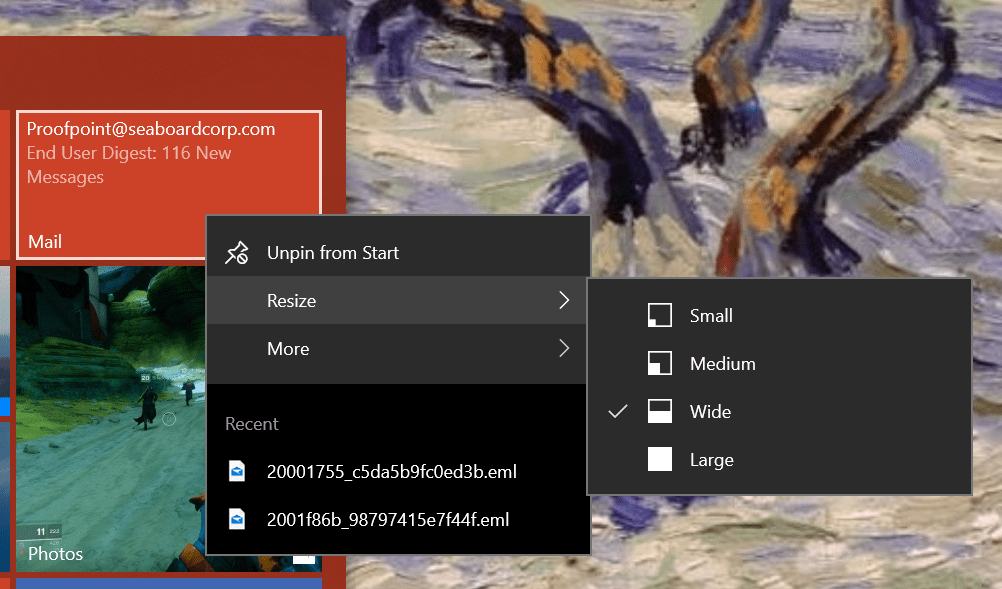Expand the Resize submenu chevron
Viewport: 1002px width, 589px height.
pyautogui.click(x=563, y=300)
